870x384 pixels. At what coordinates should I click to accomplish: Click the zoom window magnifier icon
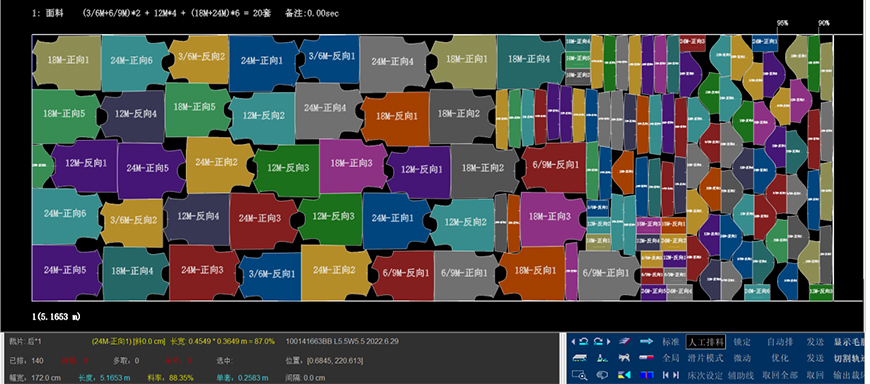[579, 375]
